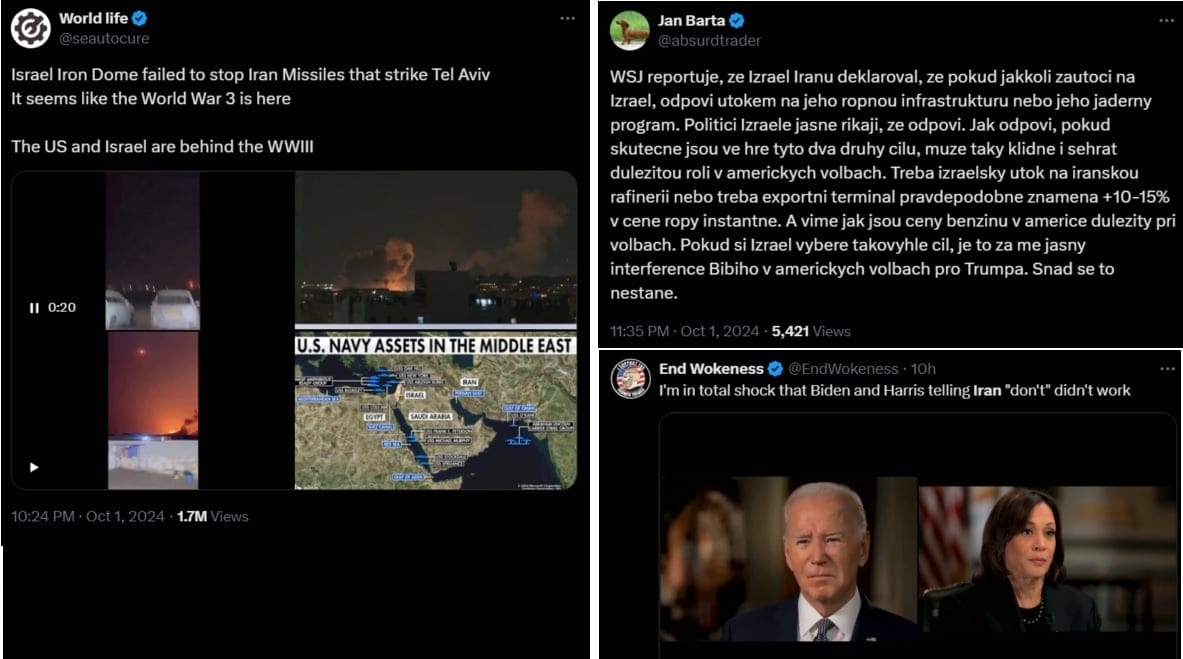Open the @EndWokeness handle link
The image size is (1183, 659).
coord(843,369)
